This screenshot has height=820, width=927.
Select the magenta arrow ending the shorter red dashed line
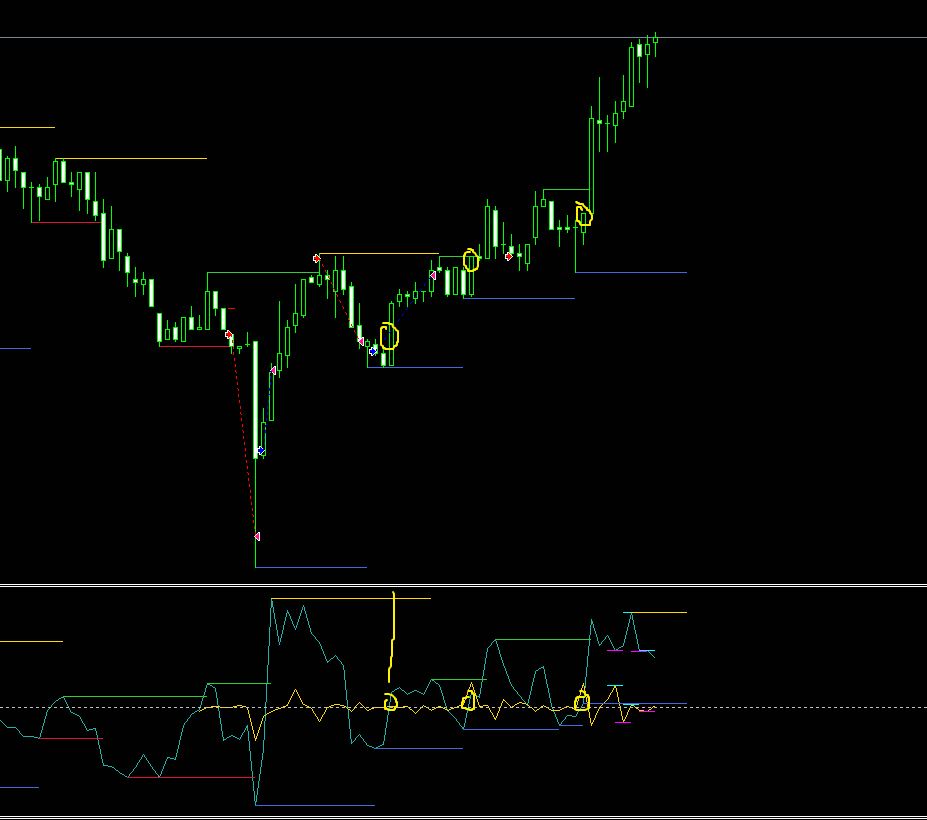[x=361, y=341]
